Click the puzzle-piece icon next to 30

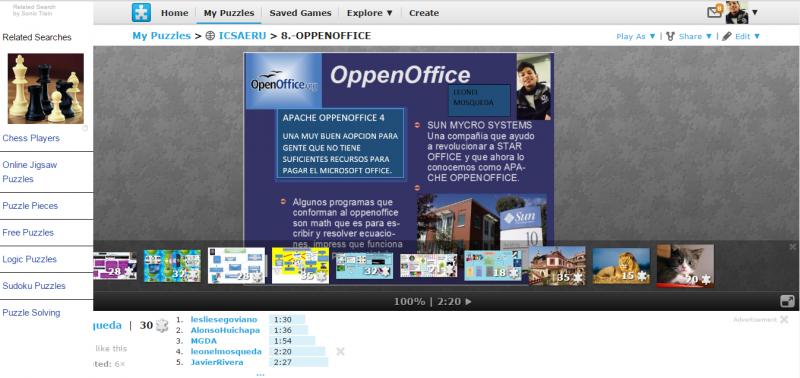coord(162,325)
